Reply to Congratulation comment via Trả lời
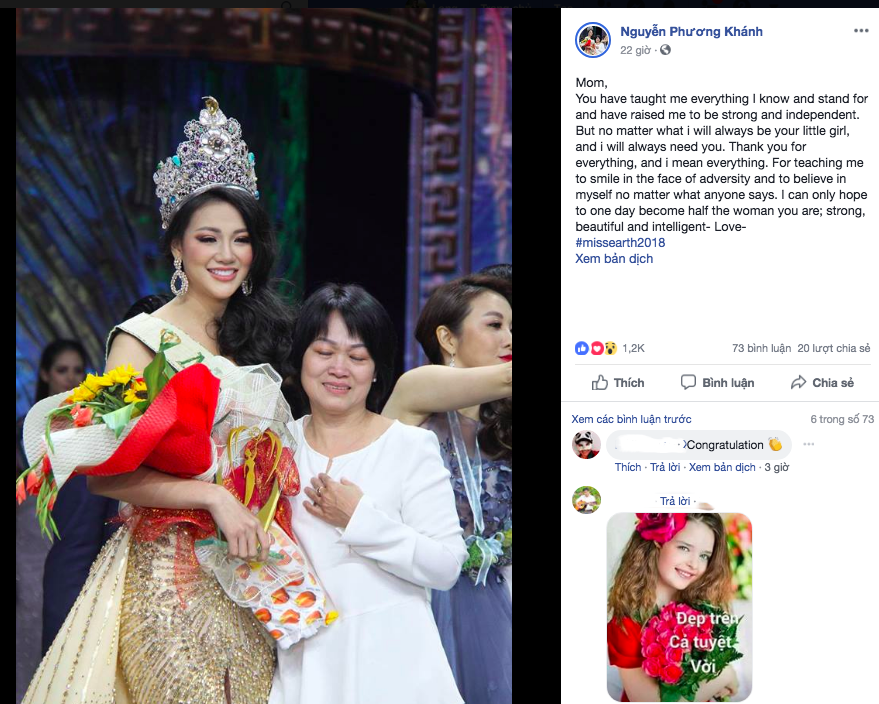879x704 pixels. [x=665, y=467]
